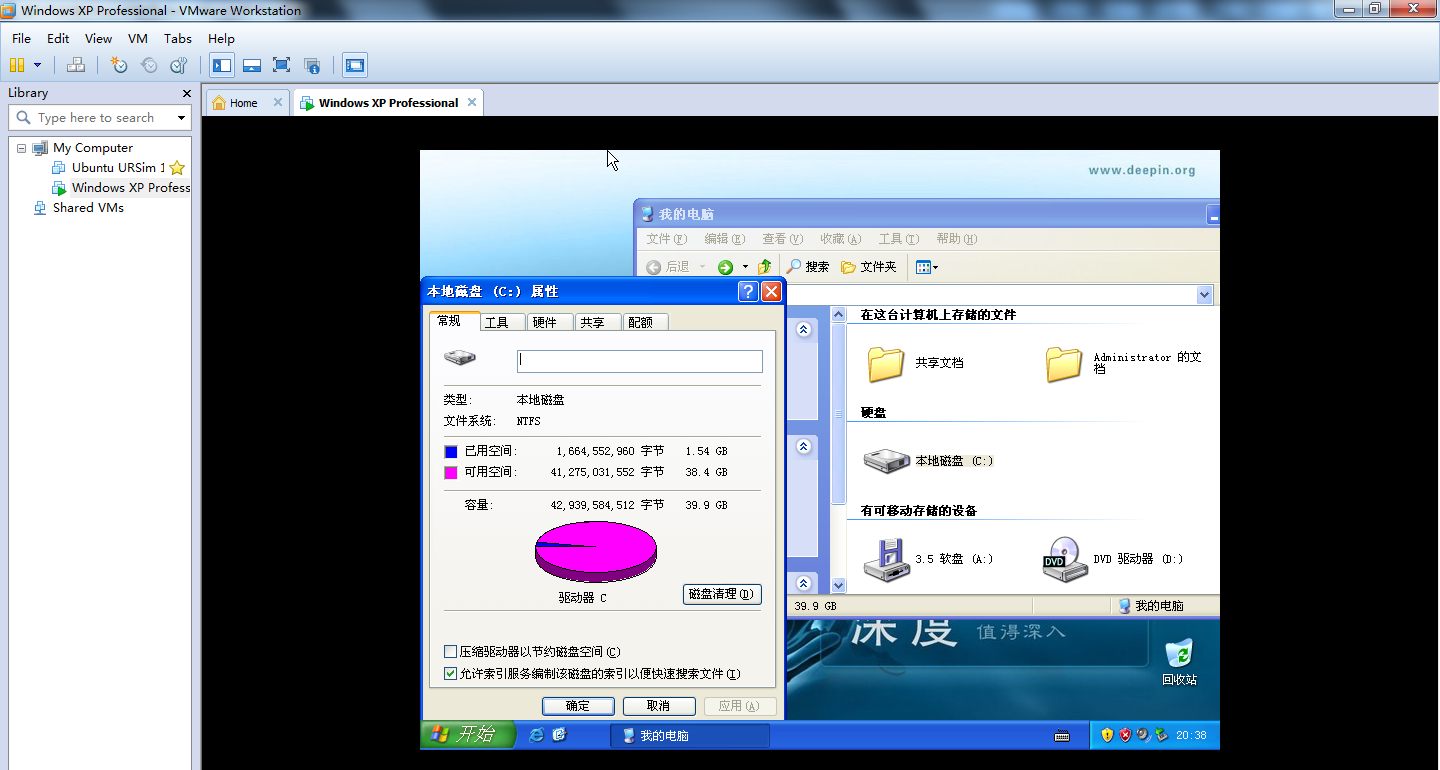
Task: Open the snapshot manager icon
Action: click(x=179, y=65)
